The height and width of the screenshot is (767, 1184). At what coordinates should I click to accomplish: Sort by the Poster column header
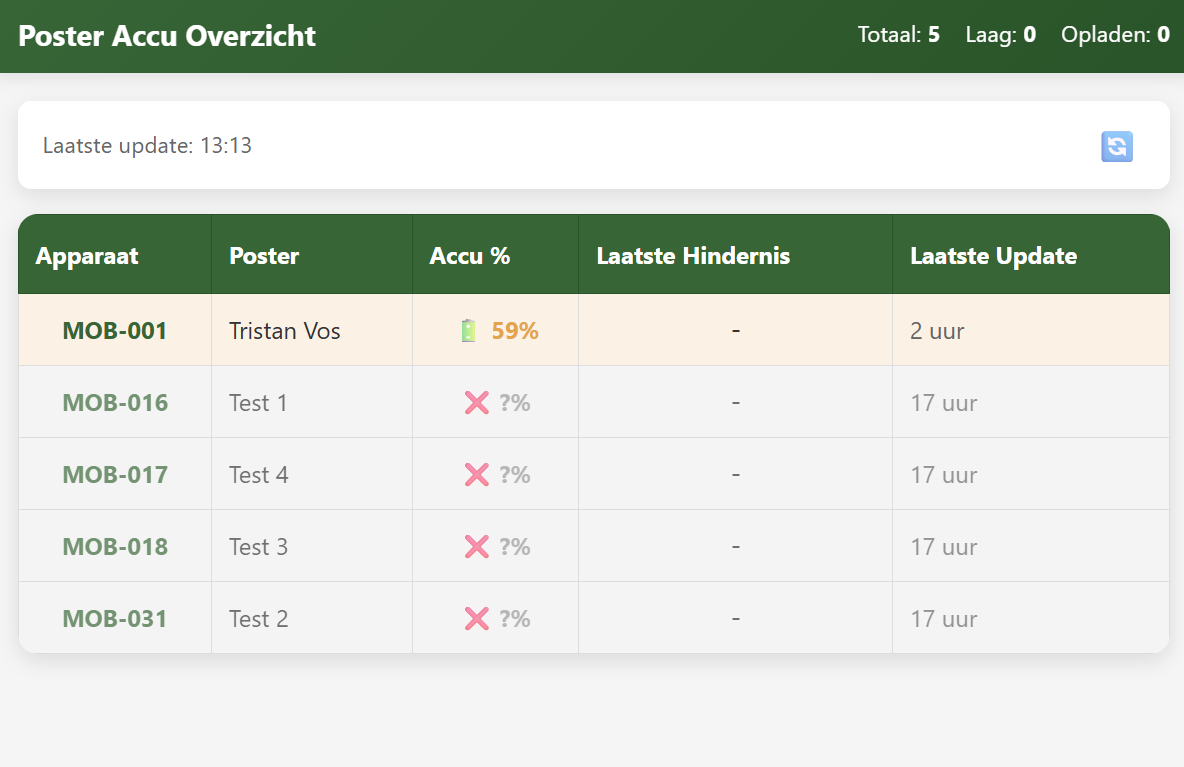264,256
